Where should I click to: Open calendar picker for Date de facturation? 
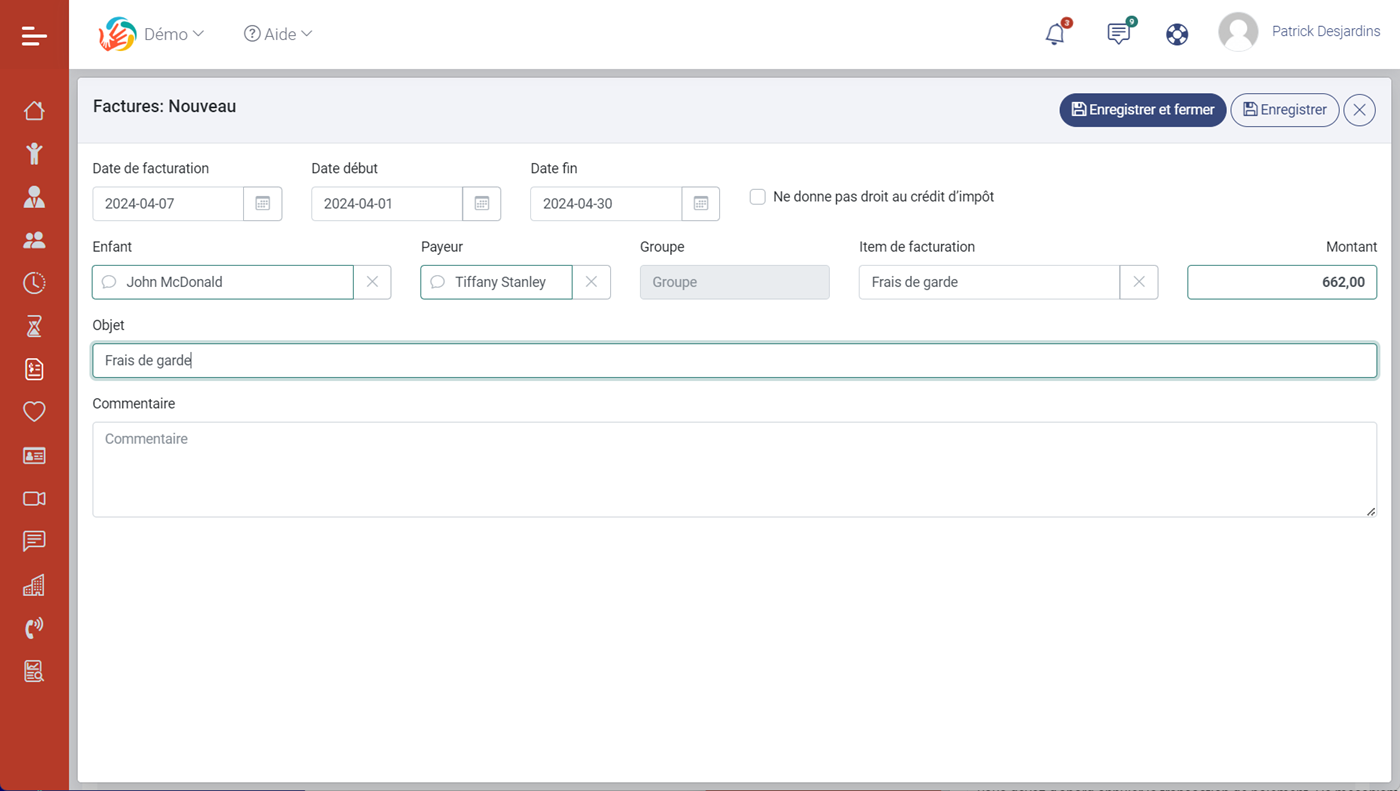(x=263, y=203)
